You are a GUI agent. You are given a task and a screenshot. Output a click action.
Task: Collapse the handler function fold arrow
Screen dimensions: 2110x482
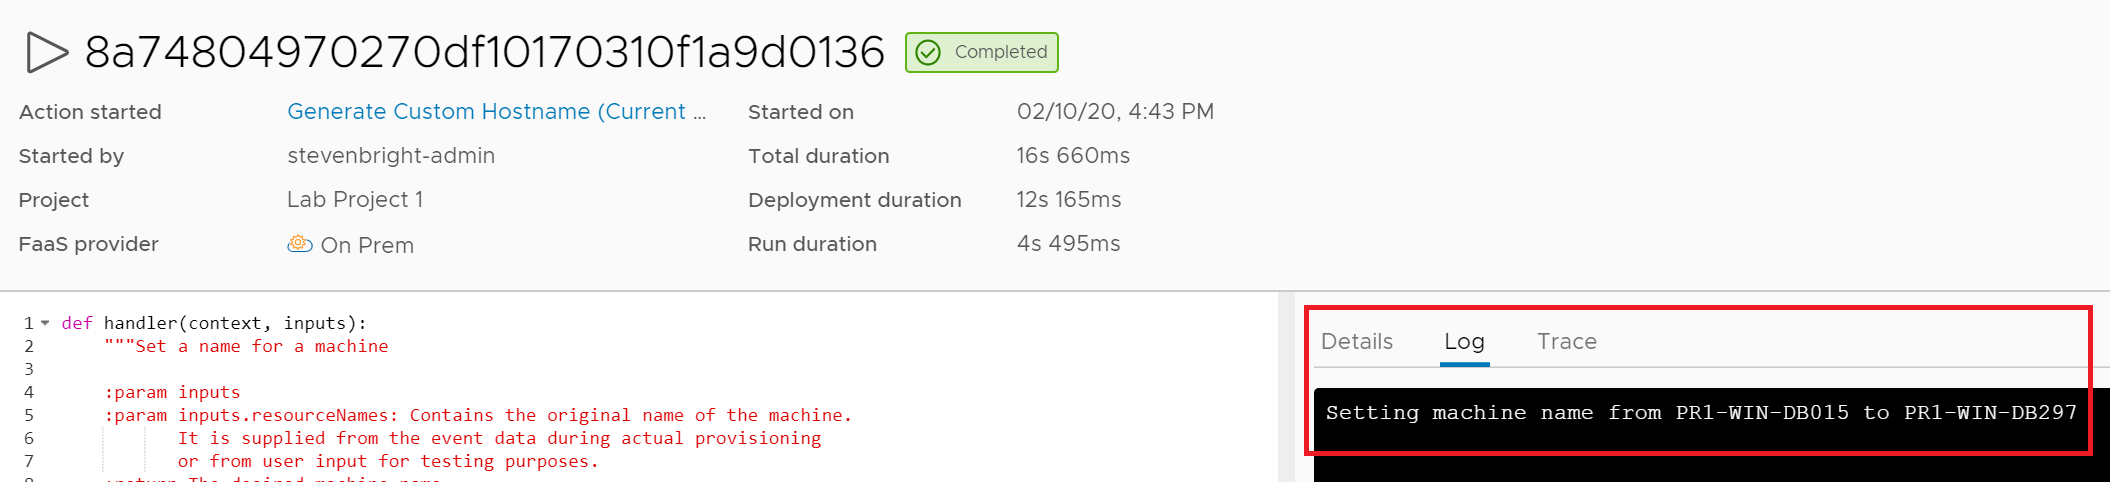[45, 323]
